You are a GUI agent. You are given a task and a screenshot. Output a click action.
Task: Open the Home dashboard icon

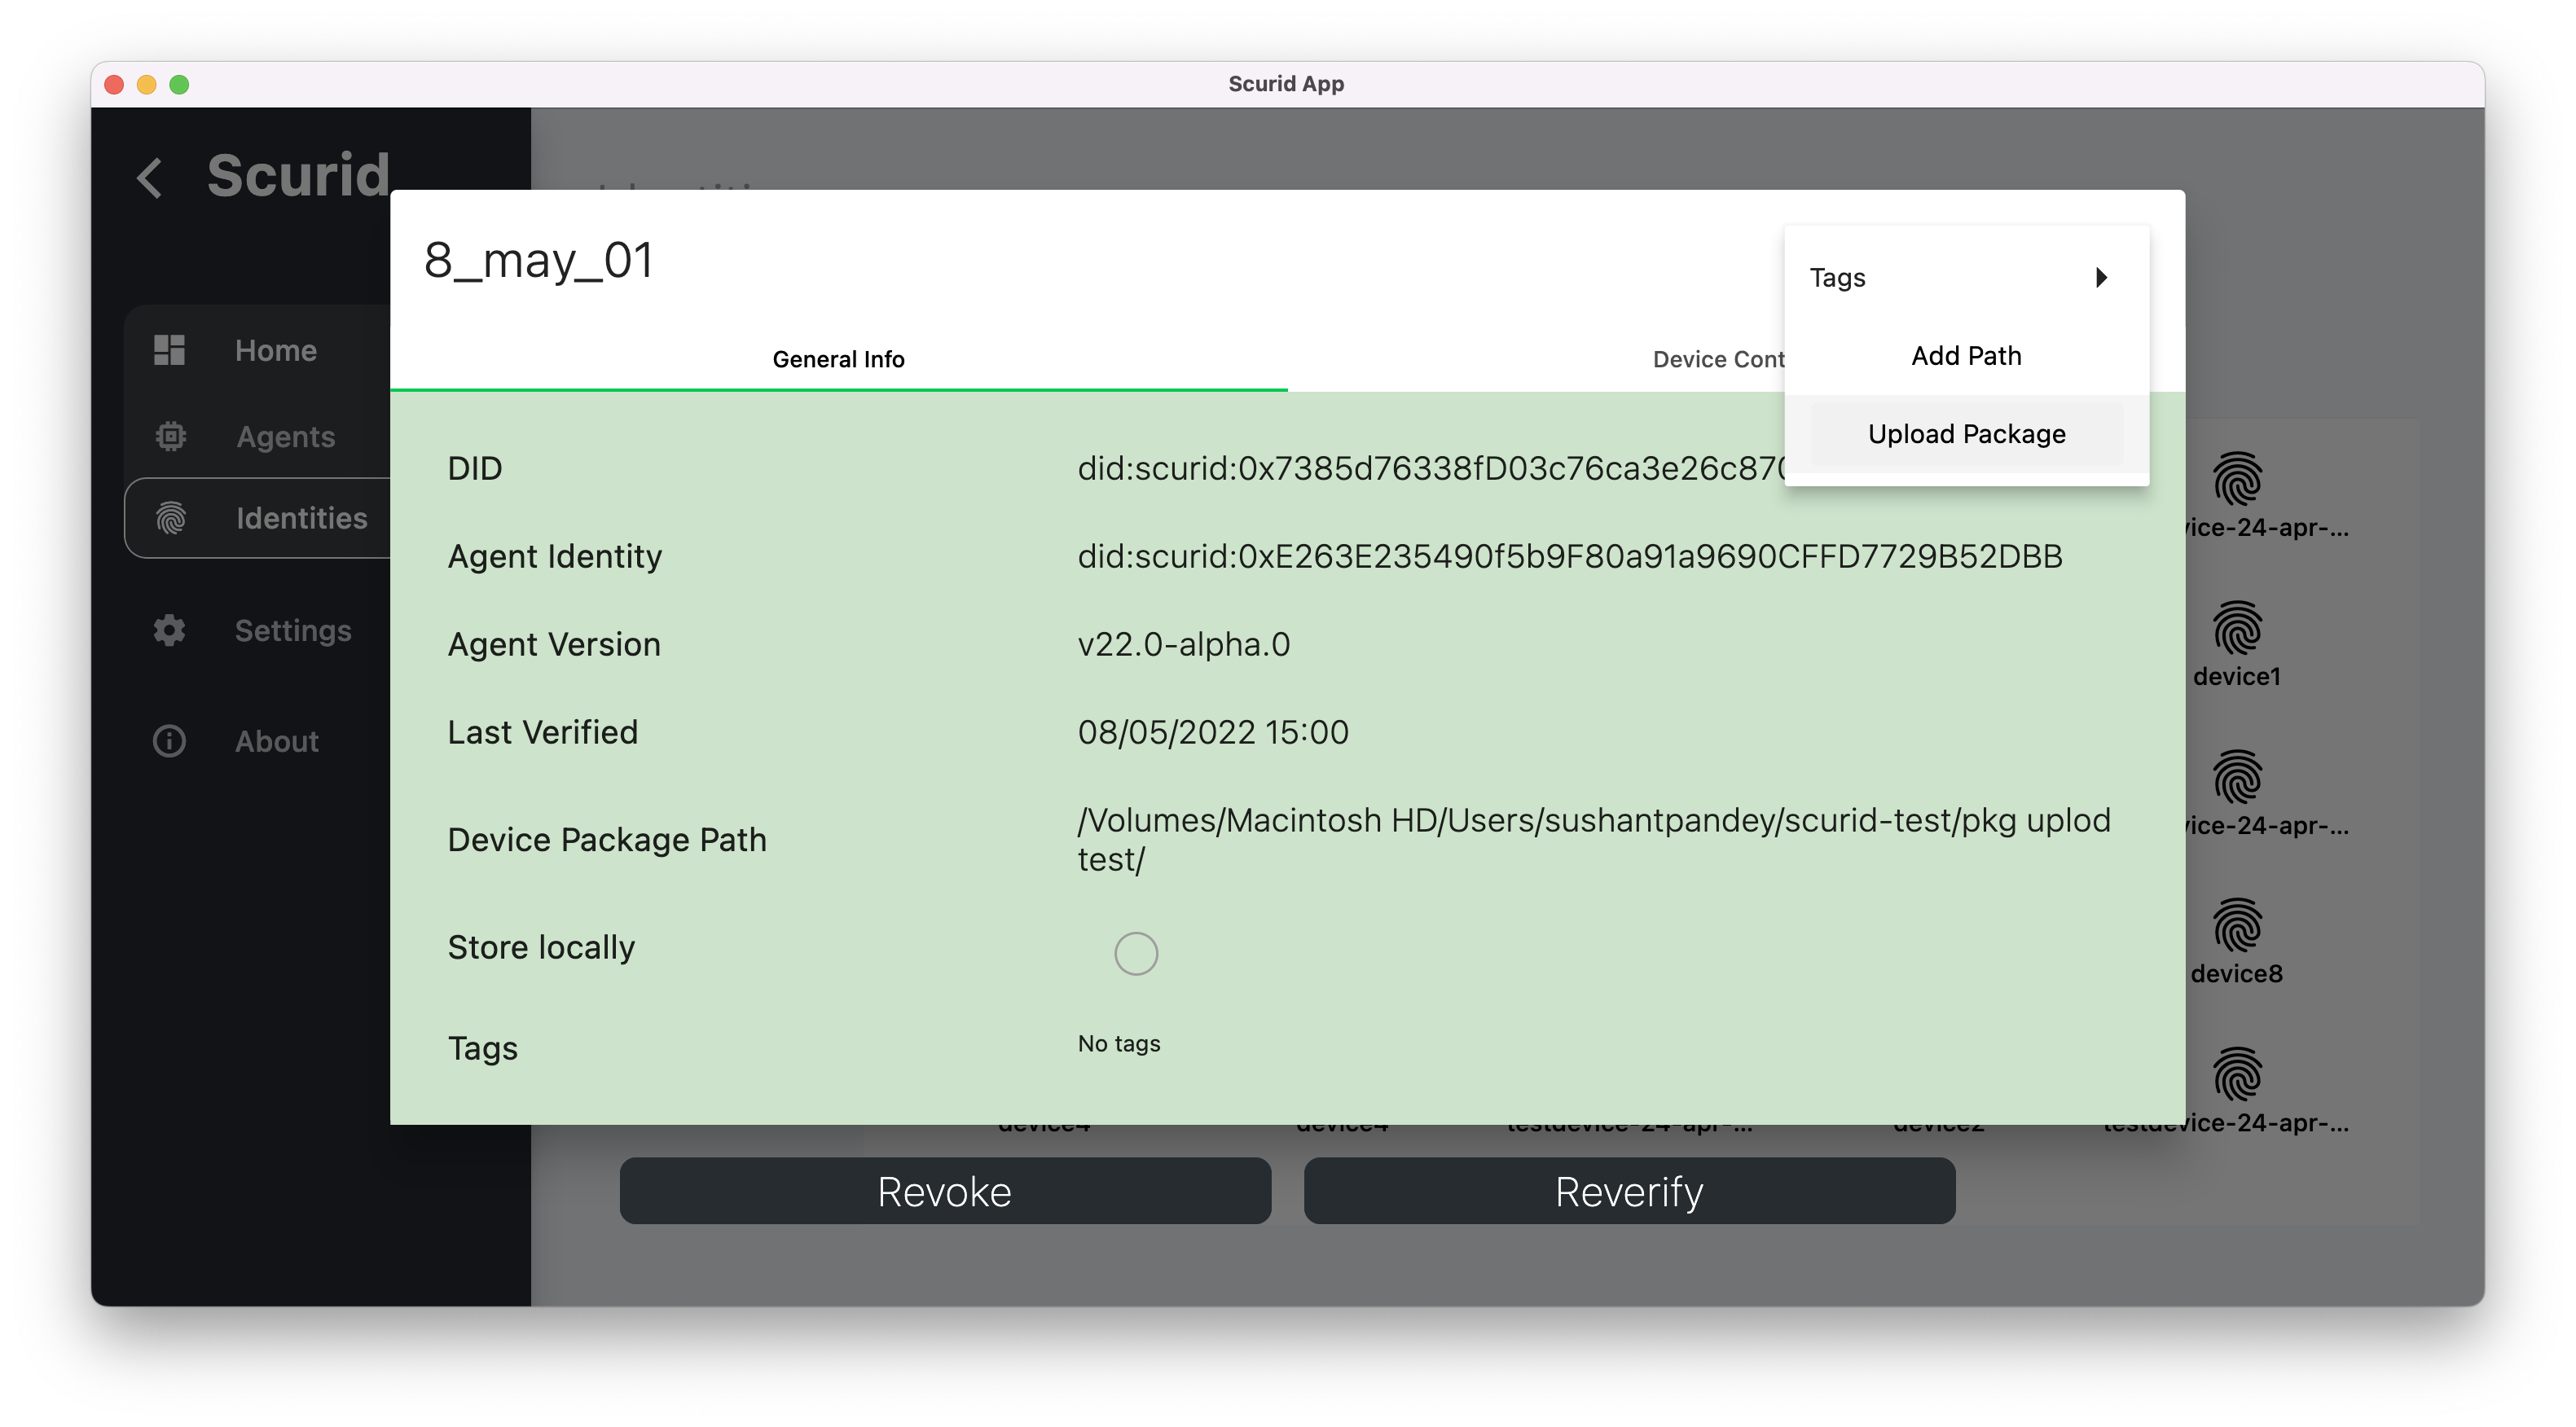169,350
